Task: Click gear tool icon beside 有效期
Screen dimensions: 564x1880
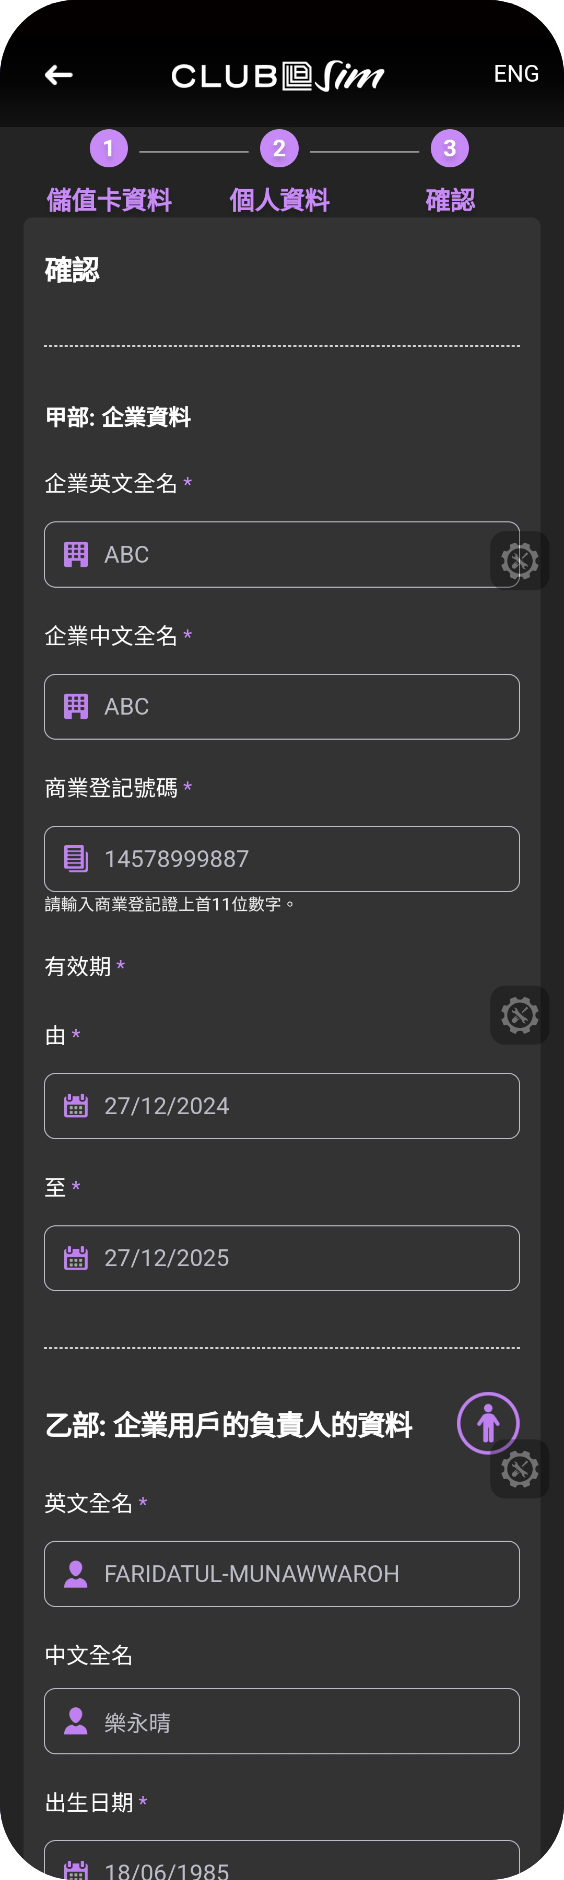Action: (520, 1016)
